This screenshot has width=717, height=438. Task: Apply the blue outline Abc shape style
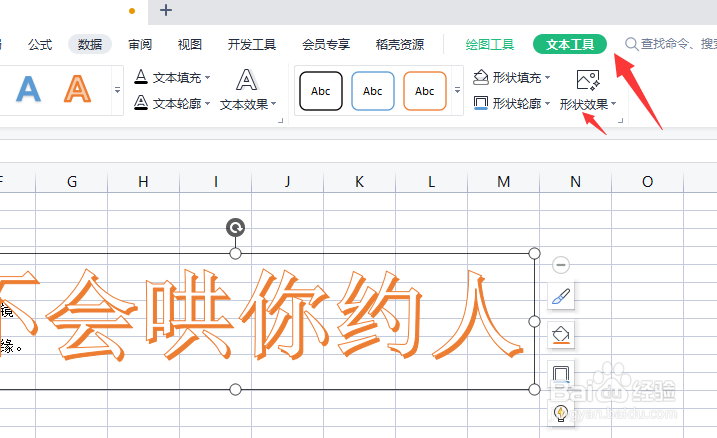click(373, 91)
